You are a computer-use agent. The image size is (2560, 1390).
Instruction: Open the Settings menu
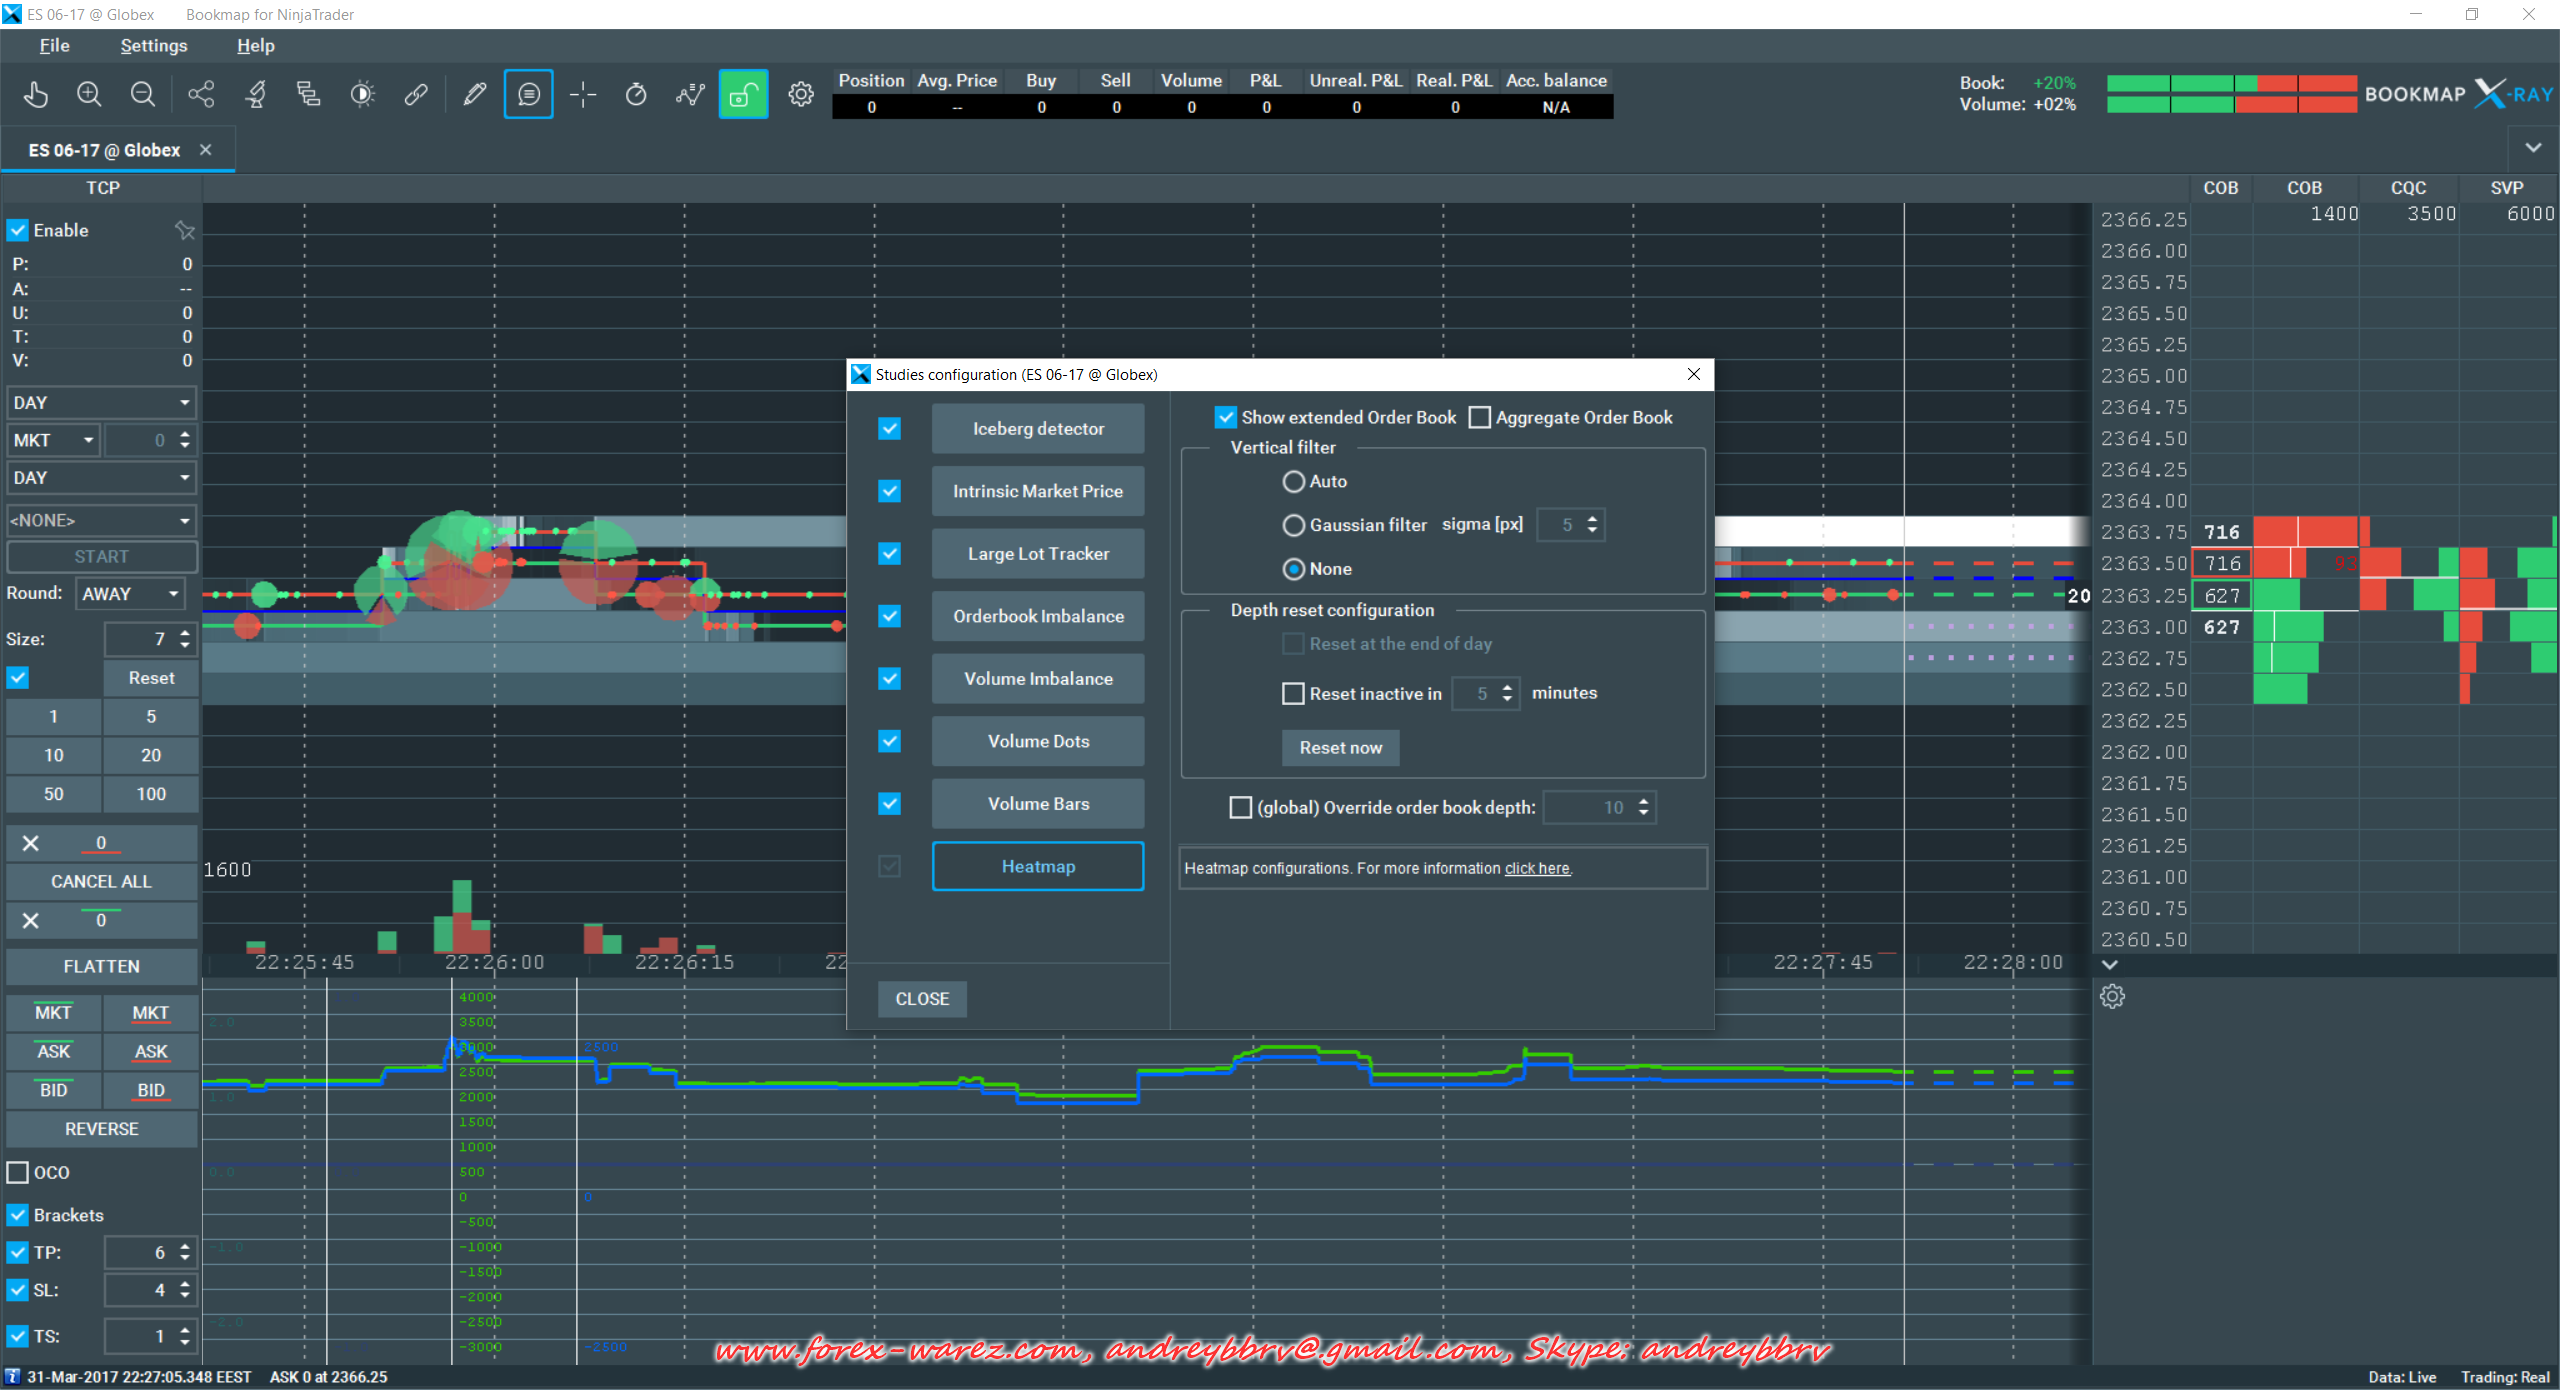click(x=153, y=46)
